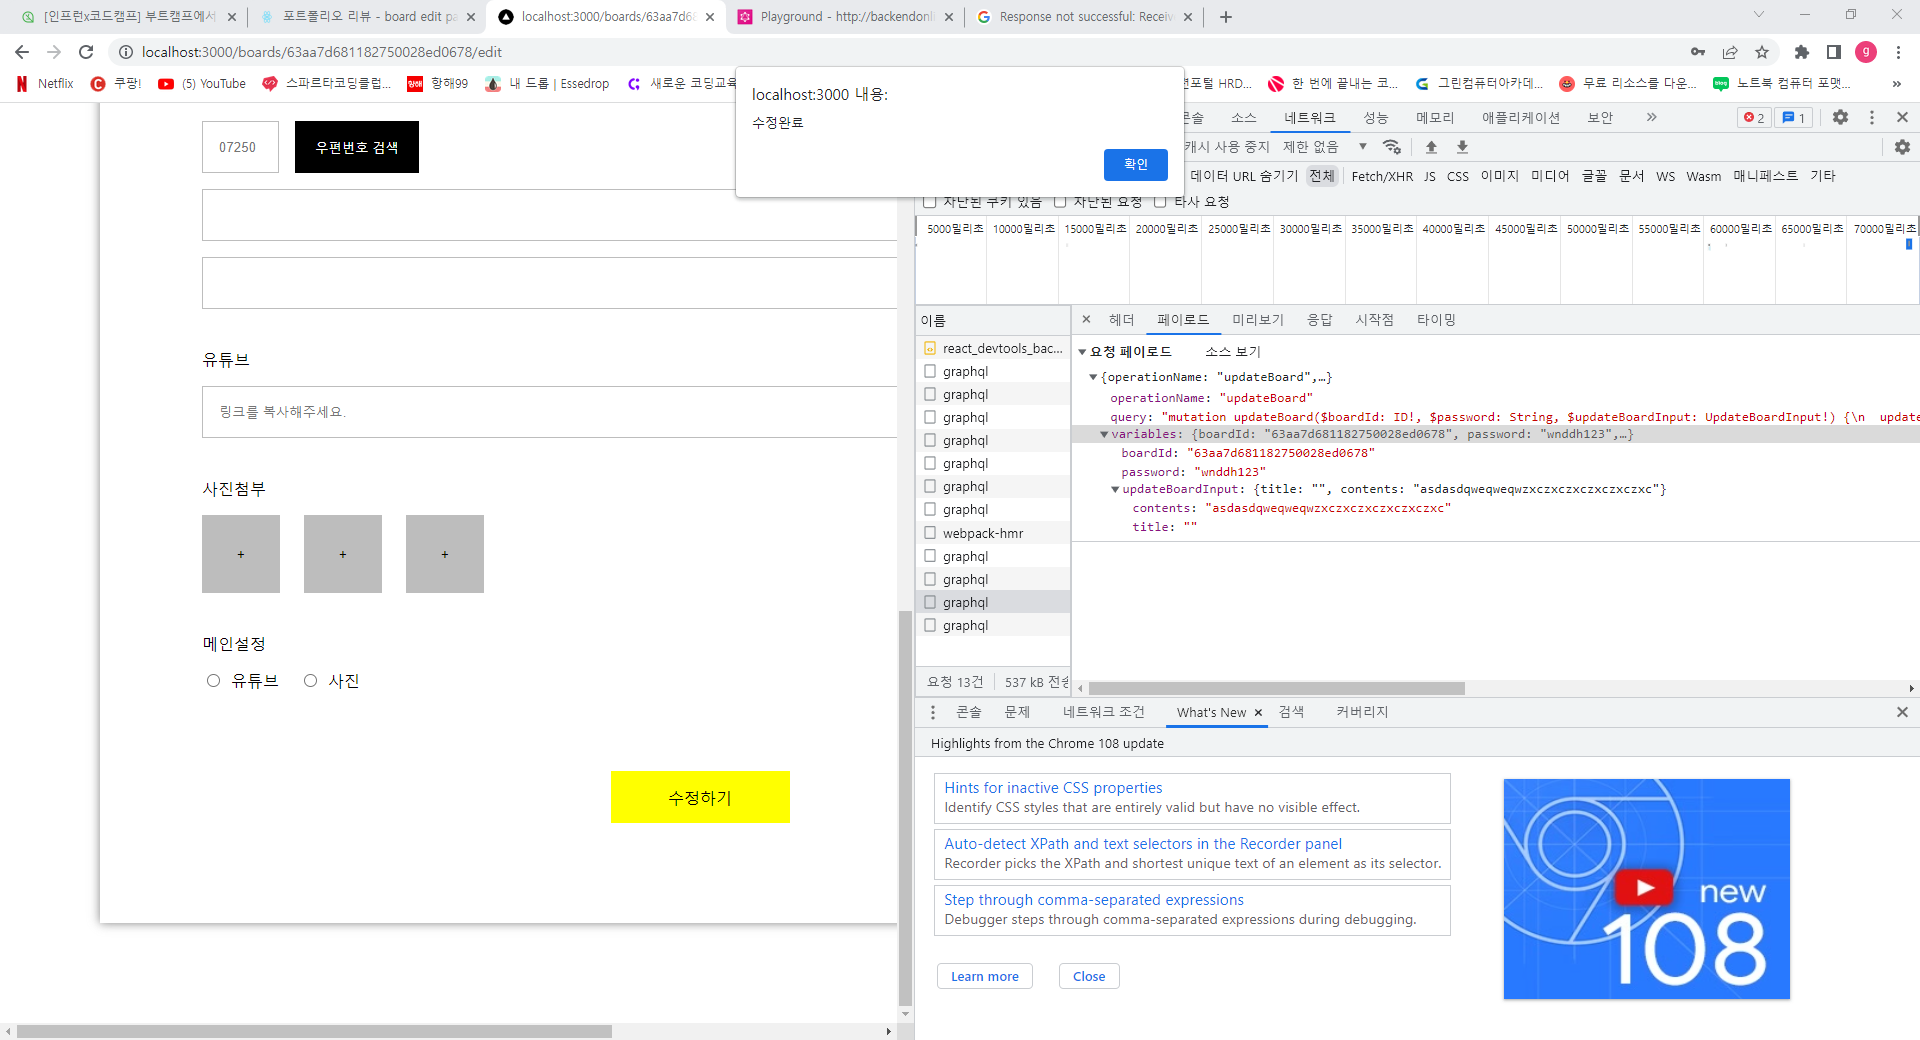Show more bookmarks with chevron
The height and width of the screenshot is (1040, 1920).
[1896, 84]
